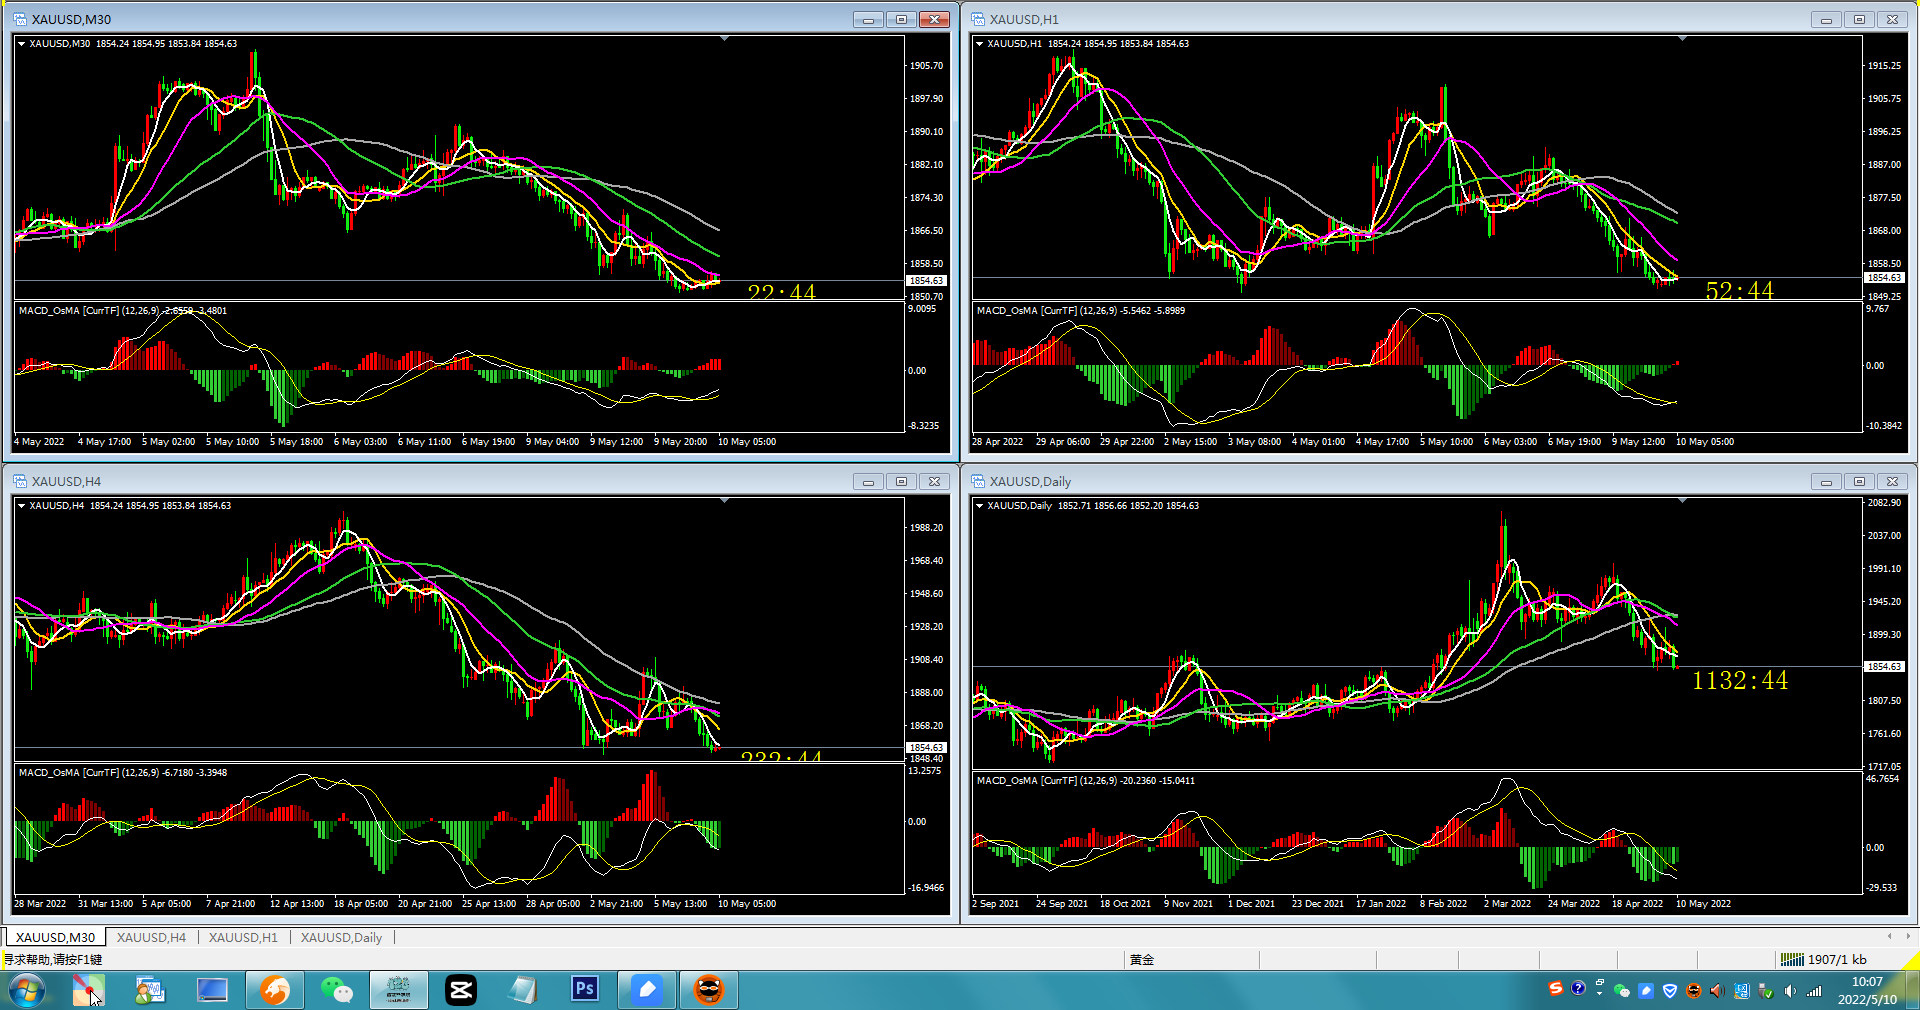Click the chart shift marker on M30 chart
This screenshot has height=1010, width=1920.
click(x=724, y=38)
